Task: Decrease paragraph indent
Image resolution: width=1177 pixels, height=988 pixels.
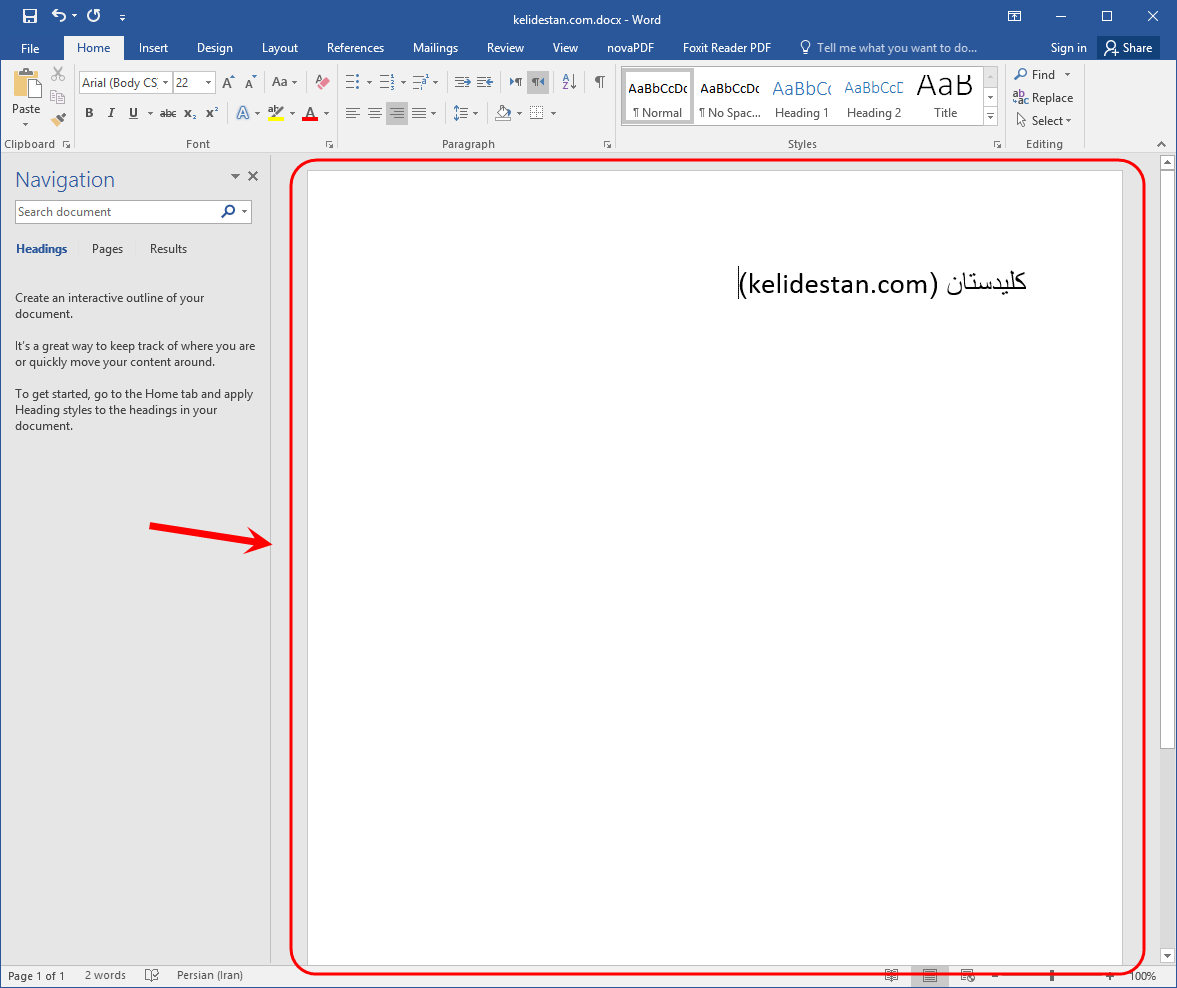Action: click(x=462, y=82)
